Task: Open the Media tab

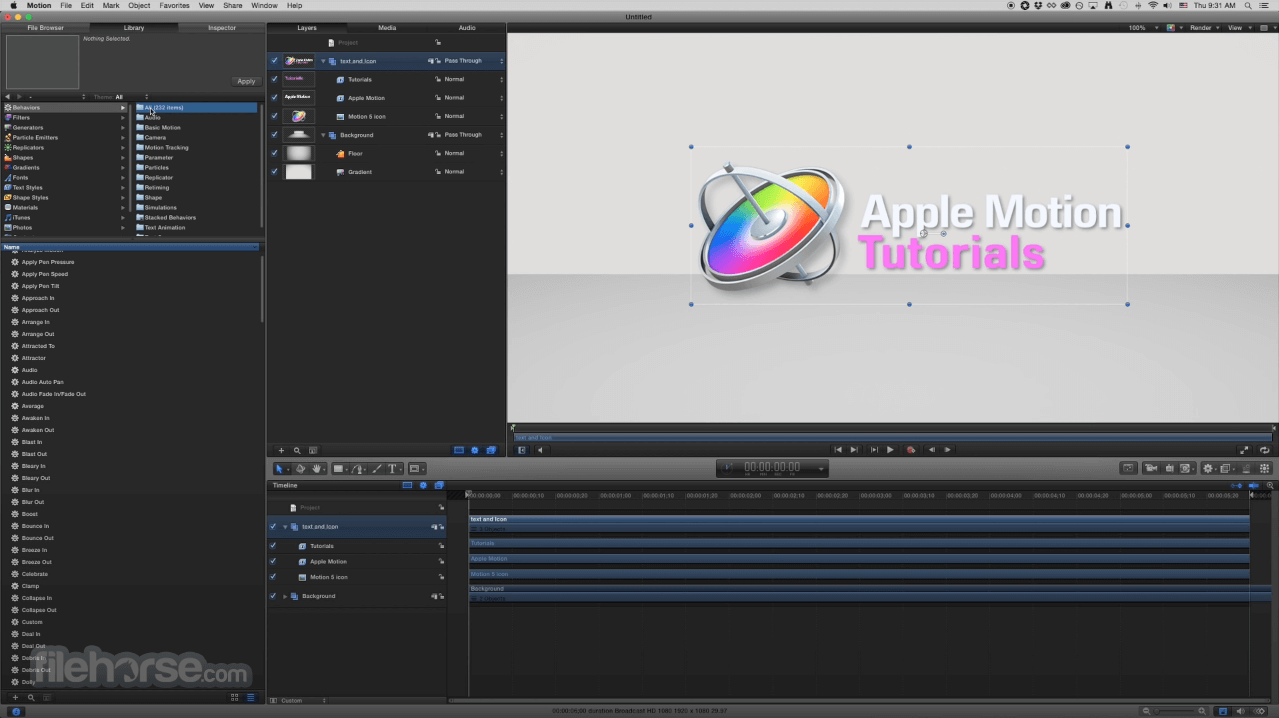Action: 387,28
